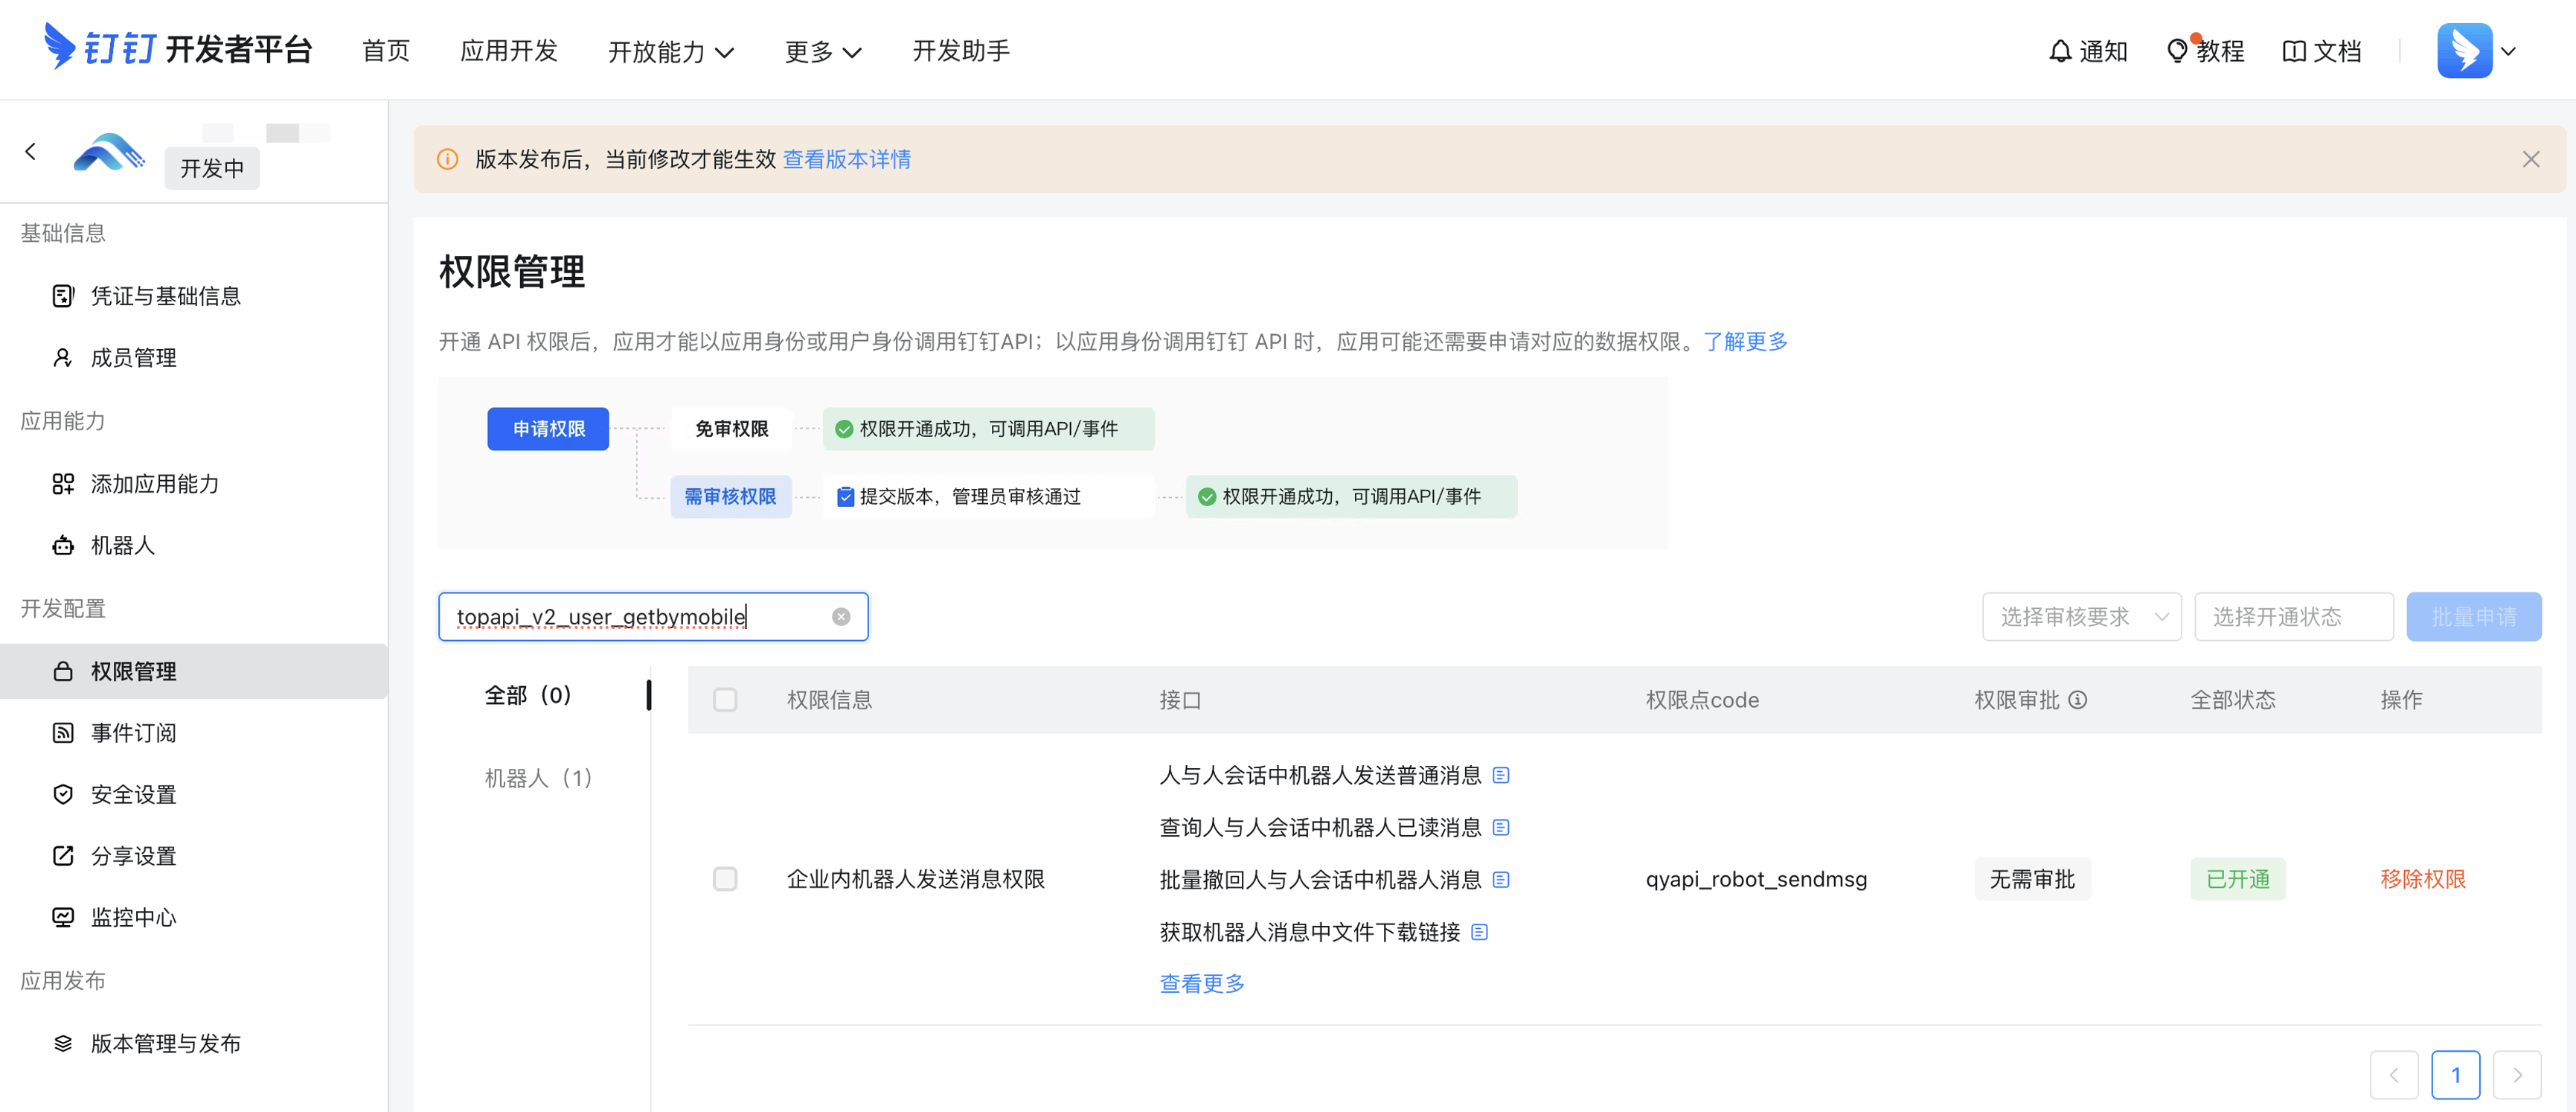Select the 安全设置 shield icon

pyautogui.click(x=63, y=794)
